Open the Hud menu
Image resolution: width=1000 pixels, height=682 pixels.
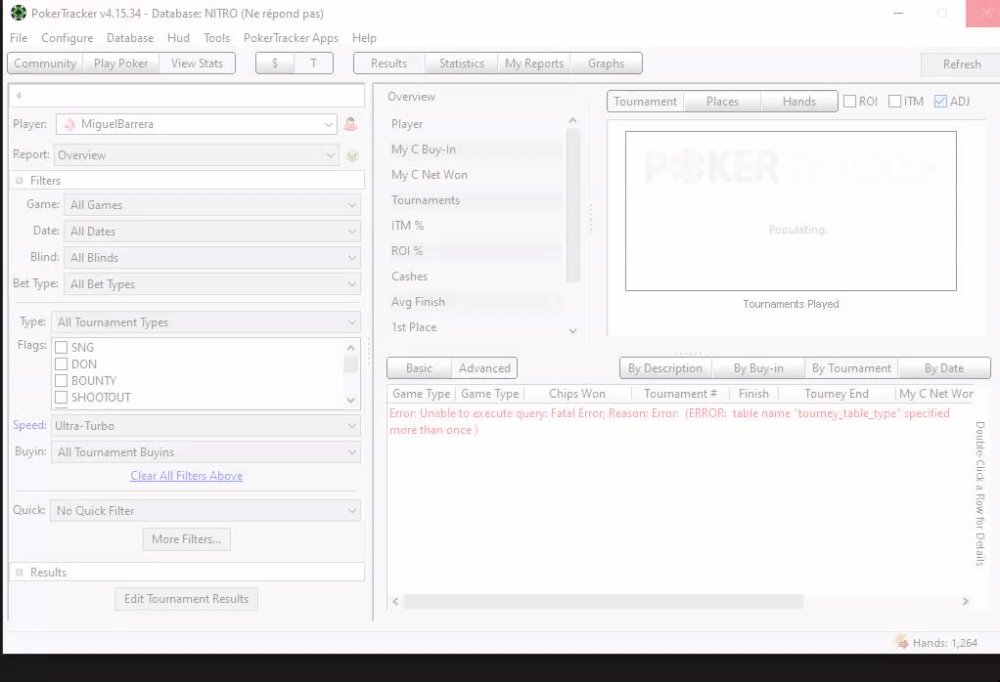[179, 38]
